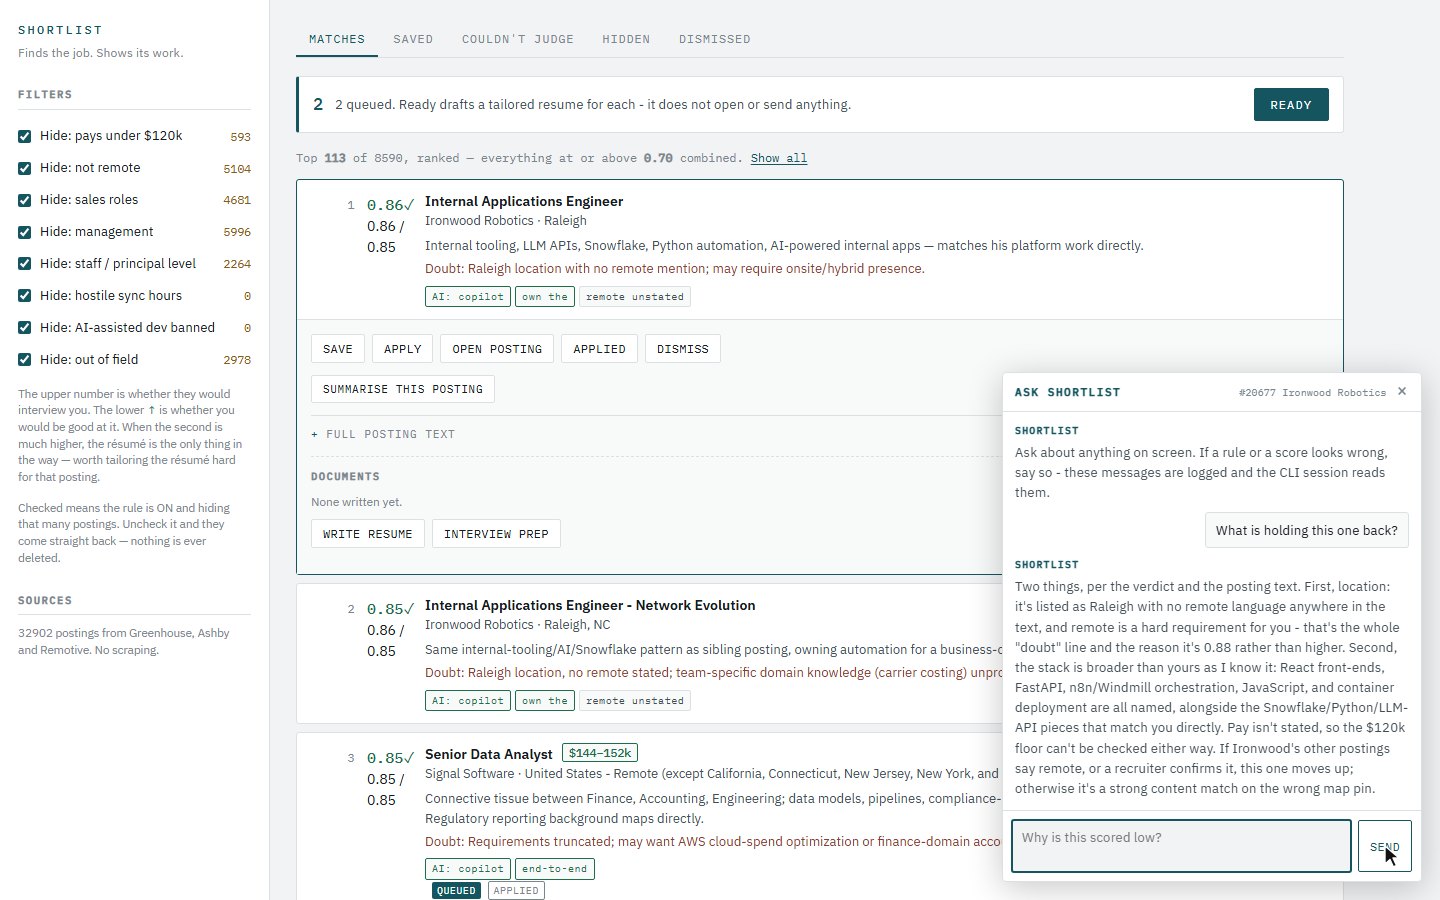Viewport: 1440px width, 900px height.
Task: Click the #20677 Ironwood Robotics chat reference
Action: coord(1312,392)
